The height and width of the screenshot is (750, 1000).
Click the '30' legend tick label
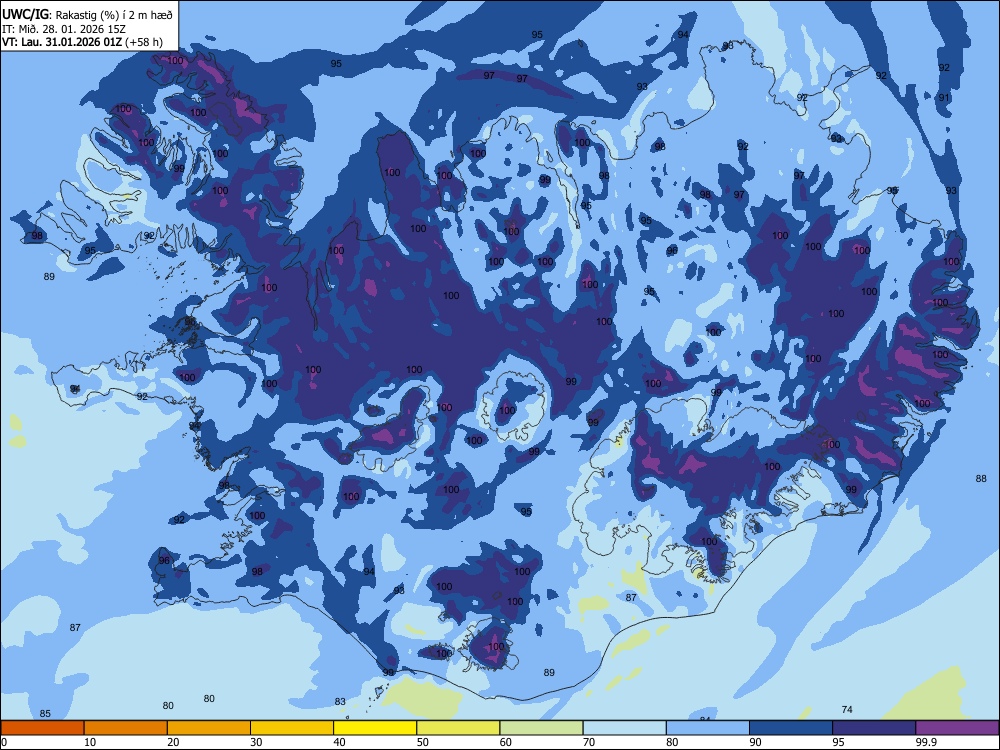click(256, 742)
